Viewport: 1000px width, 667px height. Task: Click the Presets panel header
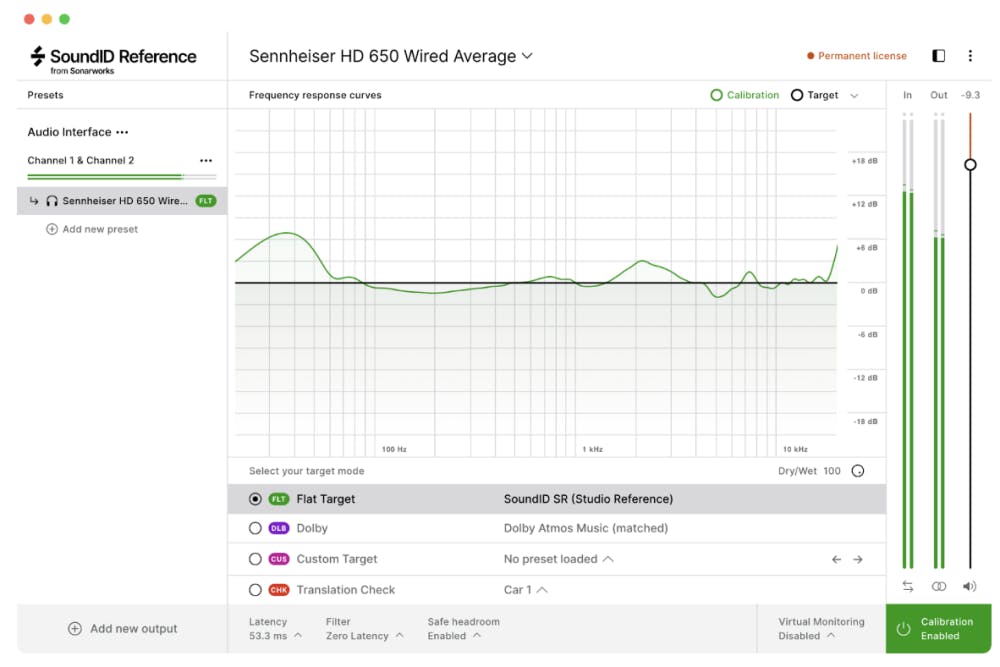[45, 95]
